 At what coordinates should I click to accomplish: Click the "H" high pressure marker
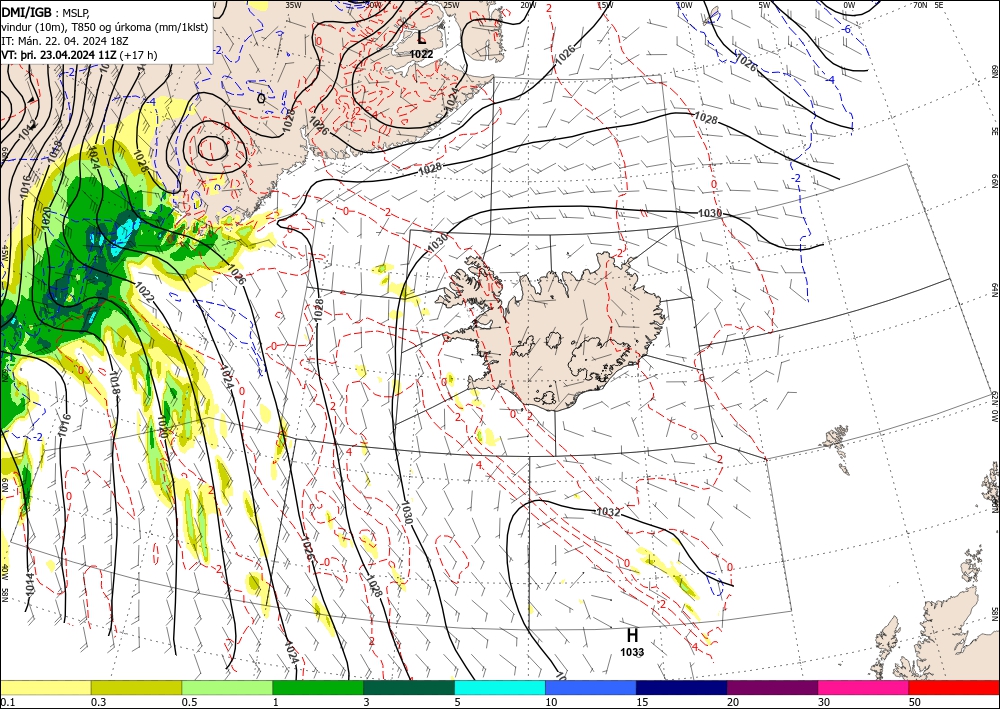pos(632,636)
